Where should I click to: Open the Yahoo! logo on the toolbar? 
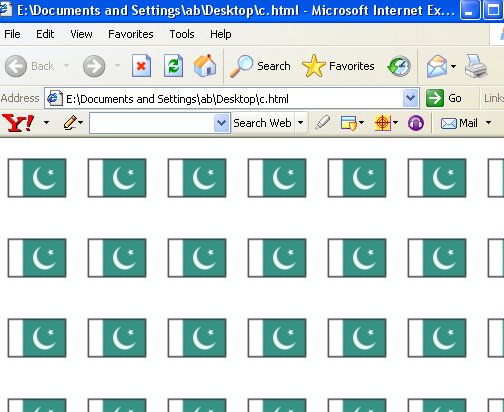pyautogui.click(x=18, y=123)
